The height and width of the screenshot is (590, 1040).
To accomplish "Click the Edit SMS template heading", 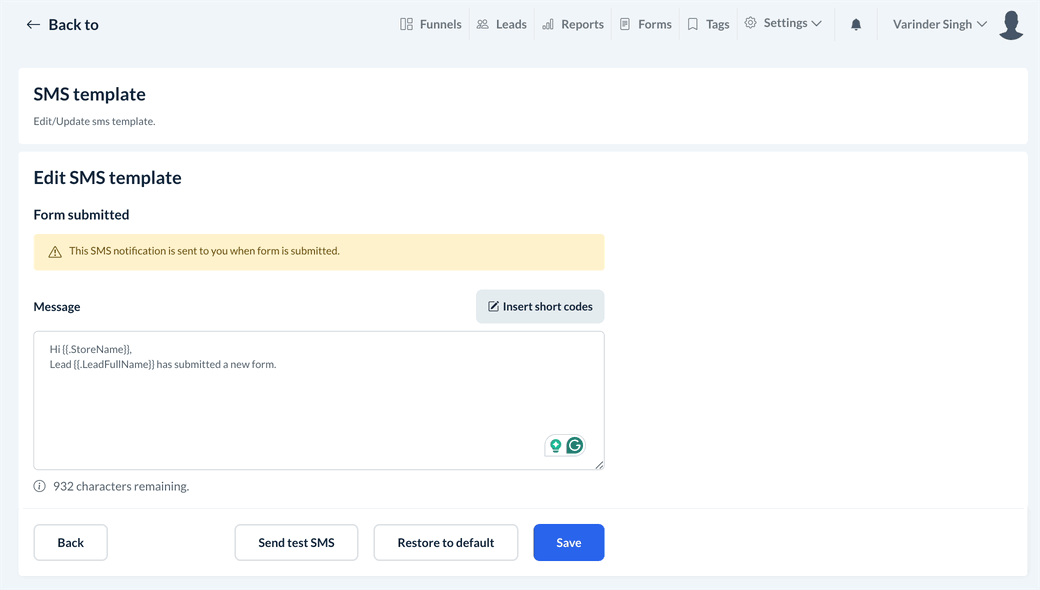I will point(107,178).
